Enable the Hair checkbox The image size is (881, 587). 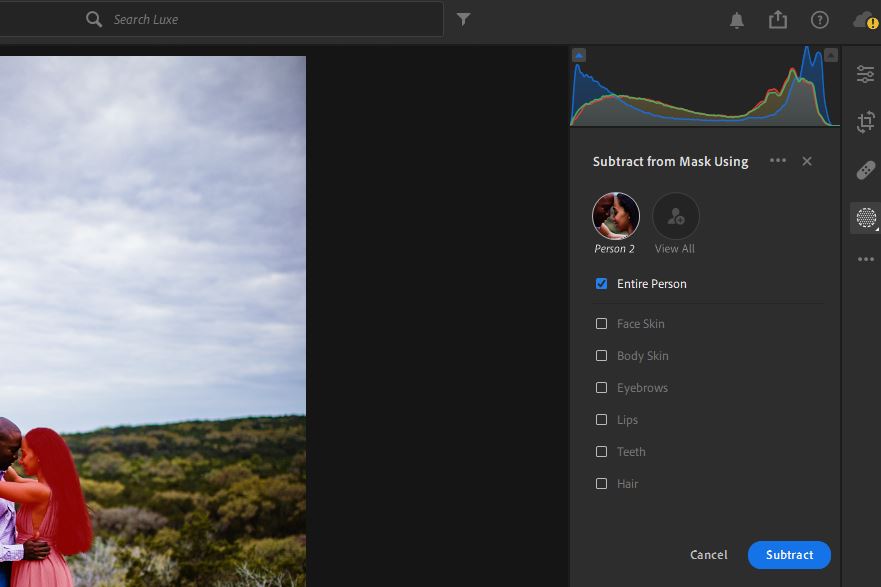pos(601,484)
